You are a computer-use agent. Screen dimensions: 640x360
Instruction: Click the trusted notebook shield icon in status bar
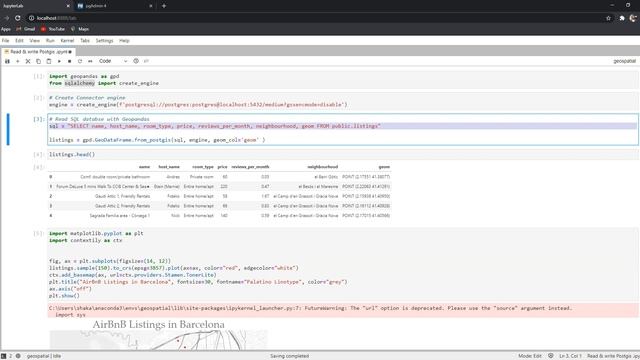[x=551, y=356]
